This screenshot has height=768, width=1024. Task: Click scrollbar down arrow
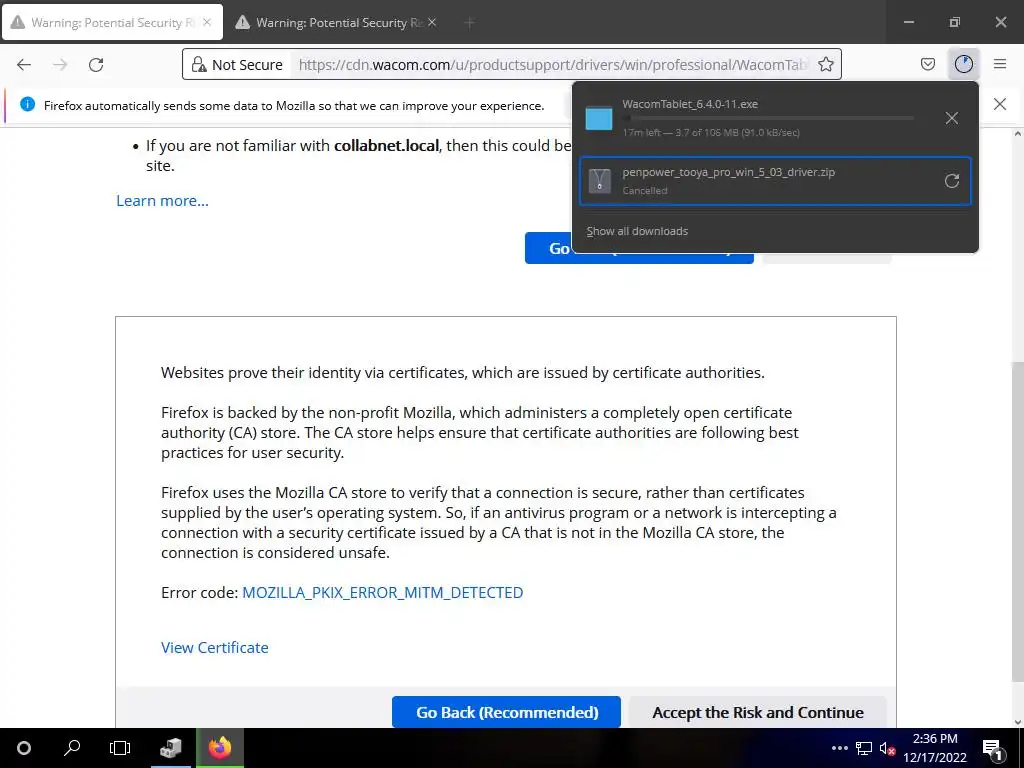(1017, 722)
